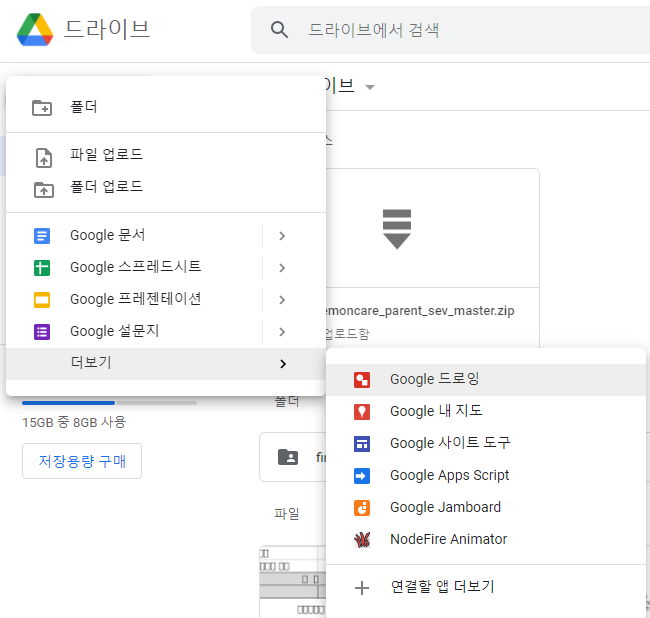The height and width of the screenshot is (618, 650).
Task: Open the My Drive dropdown arrow
Action: coord(369,87)
